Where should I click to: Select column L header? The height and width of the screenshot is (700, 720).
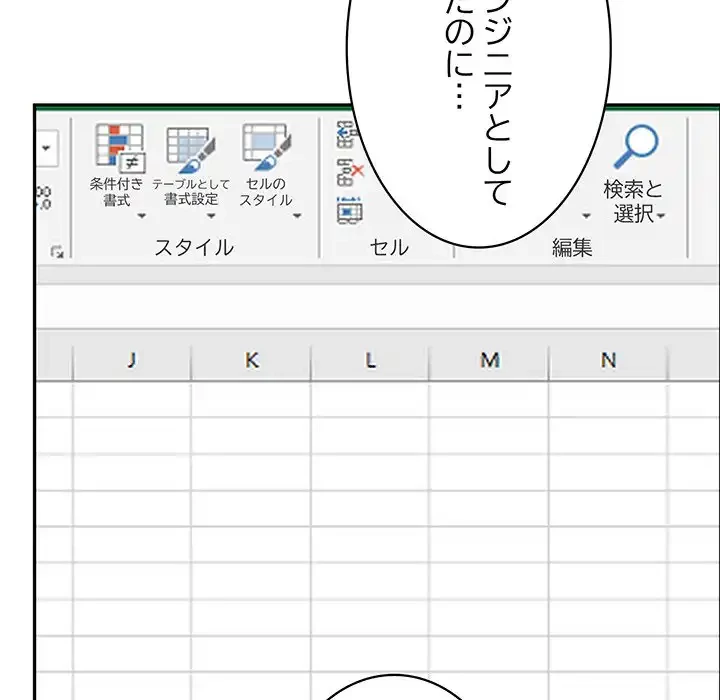pyautogui.click(x=370, y=361)
